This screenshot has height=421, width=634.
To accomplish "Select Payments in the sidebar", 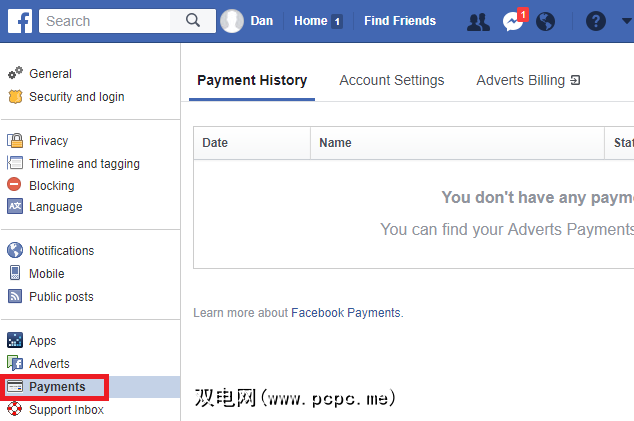I will (x=57, y=387).
